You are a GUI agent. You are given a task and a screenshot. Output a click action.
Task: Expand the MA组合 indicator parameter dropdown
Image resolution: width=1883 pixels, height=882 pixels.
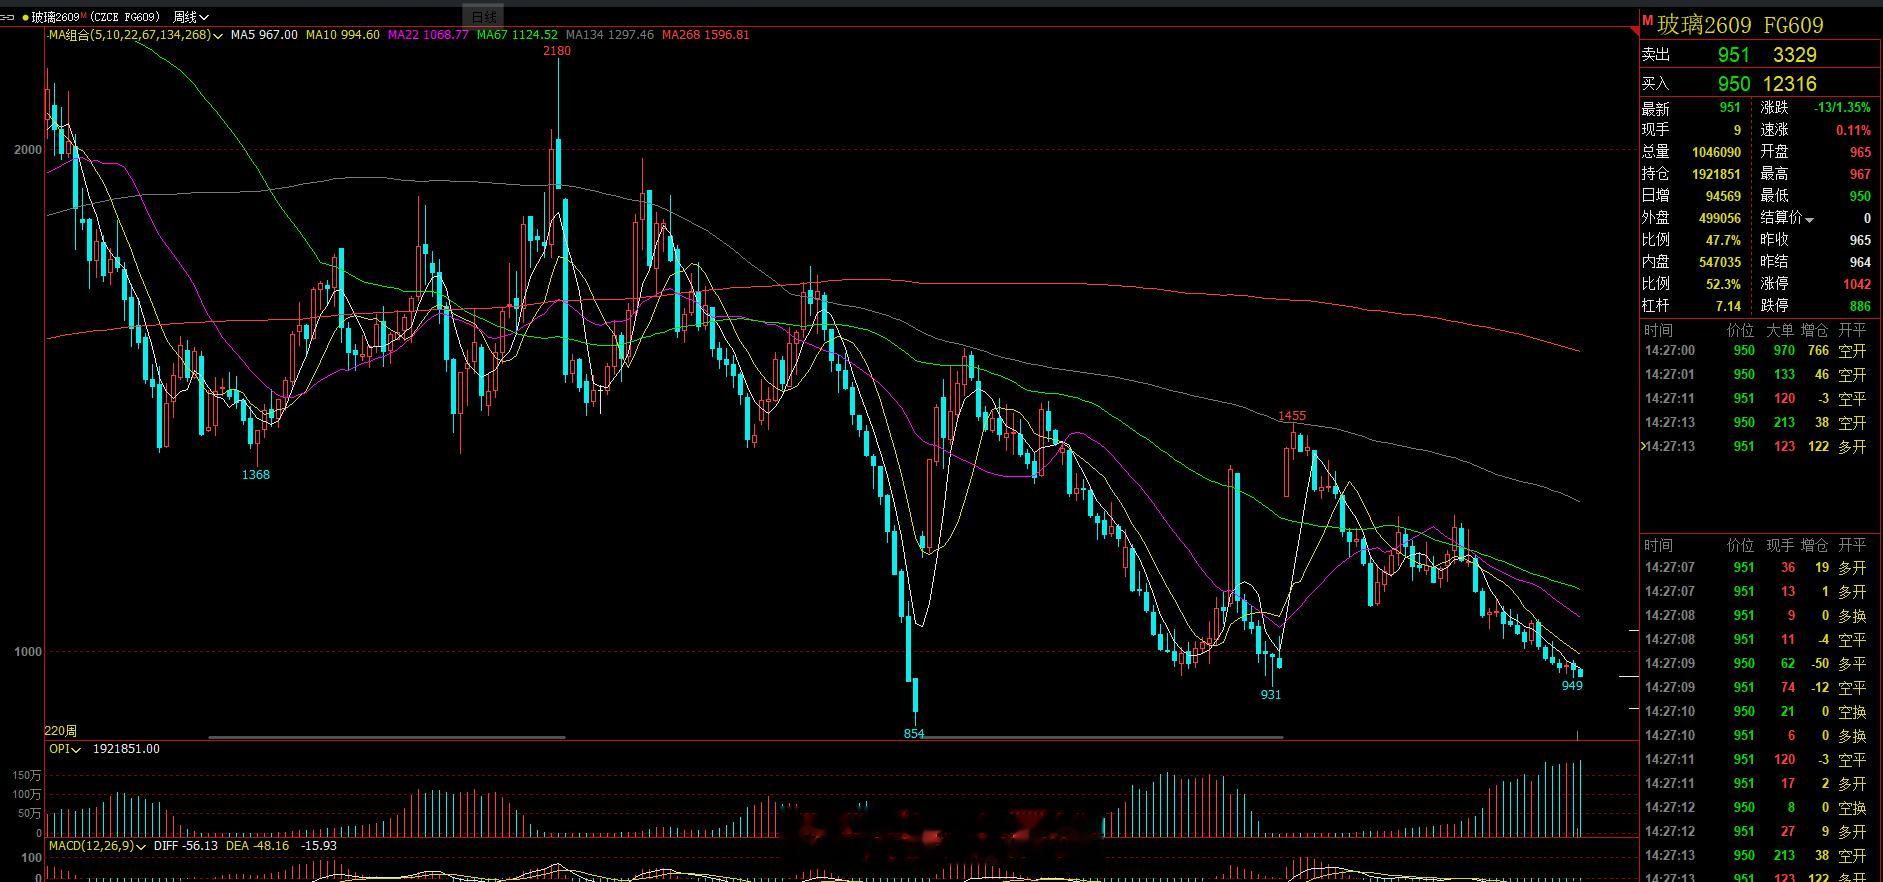pos(218,35)
